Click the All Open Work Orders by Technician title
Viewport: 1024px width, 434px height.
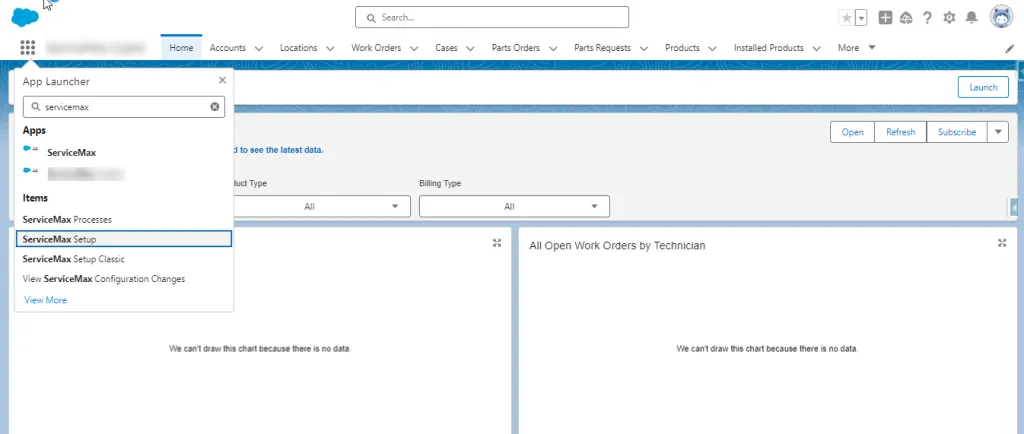[x=617, y=245]
